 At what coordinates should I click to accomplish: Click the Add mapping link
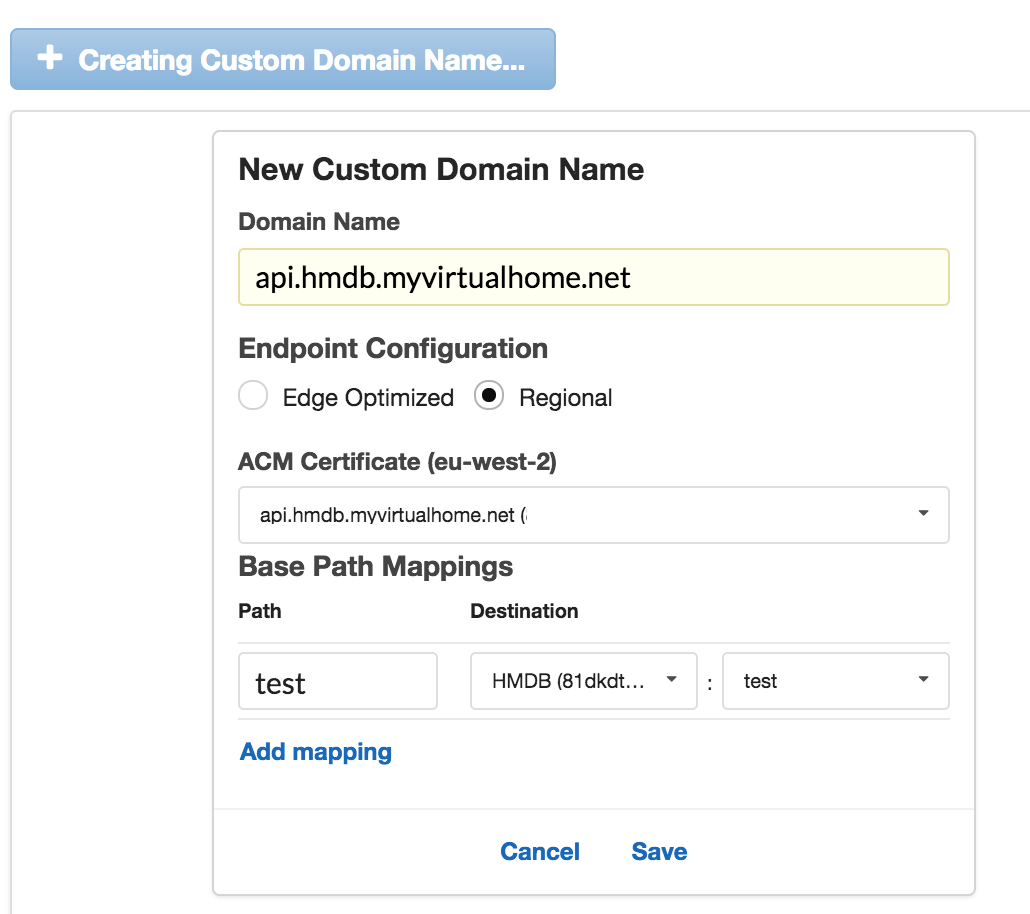point(316,752)
